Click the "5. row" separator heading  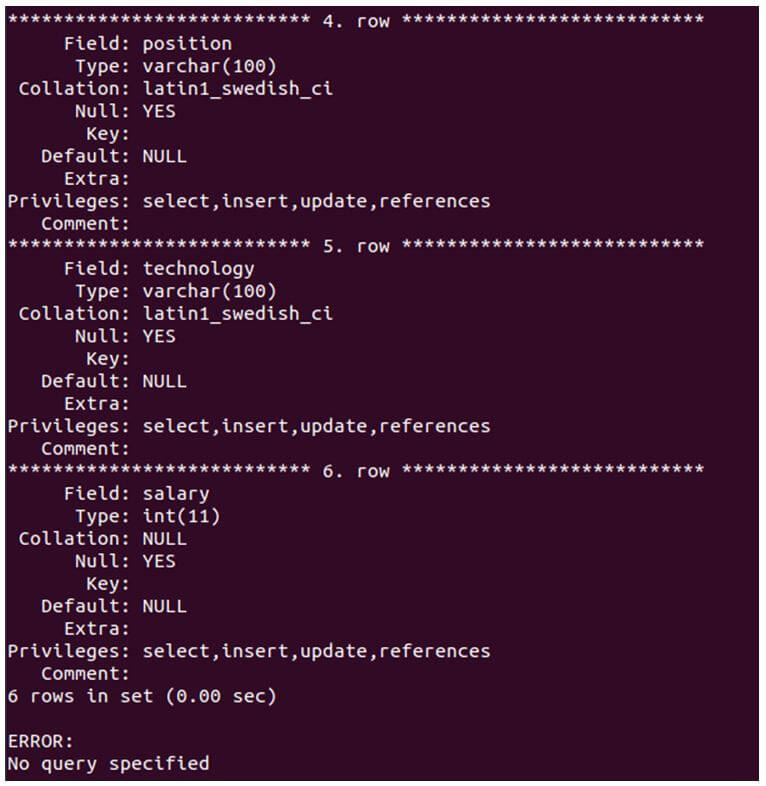[x=356, y=246]
